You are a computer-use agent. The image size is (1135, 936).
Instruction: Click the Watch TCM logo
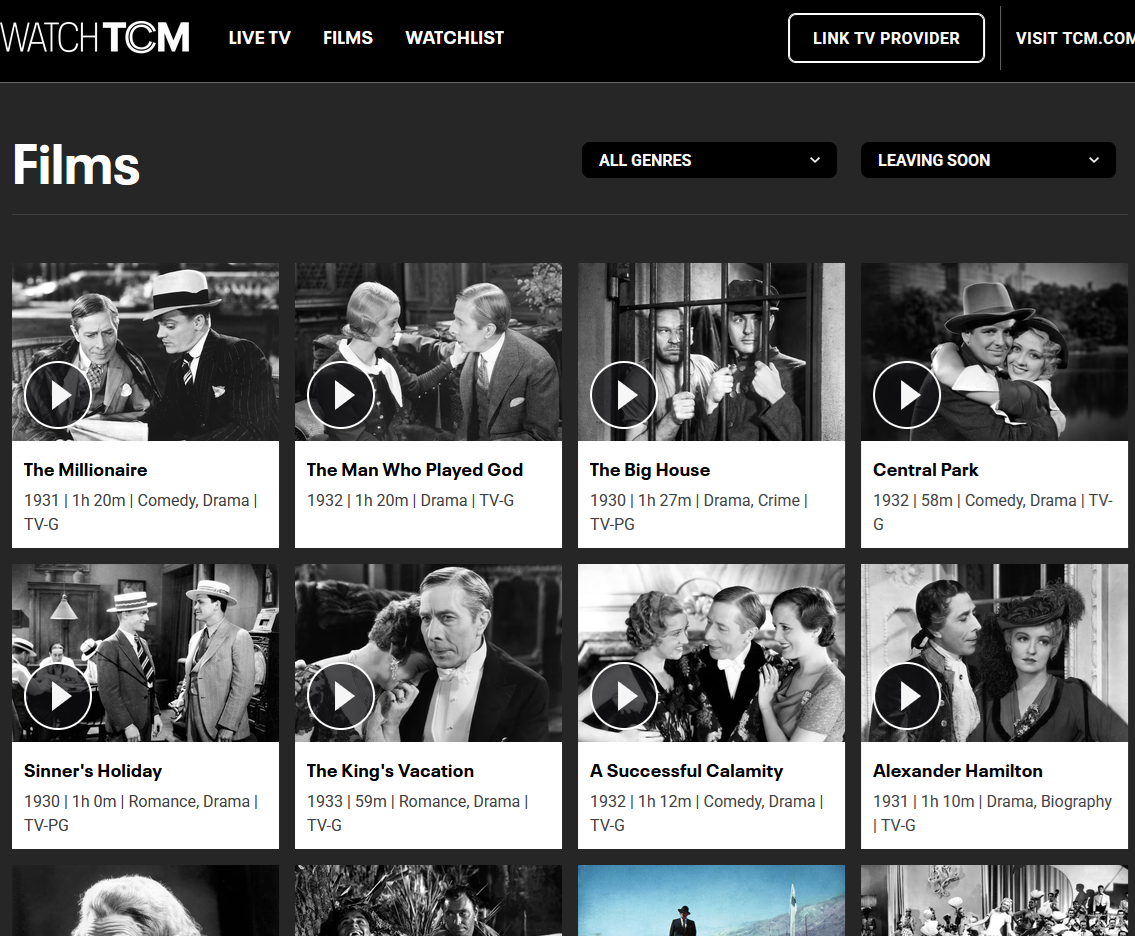point(95,38)
